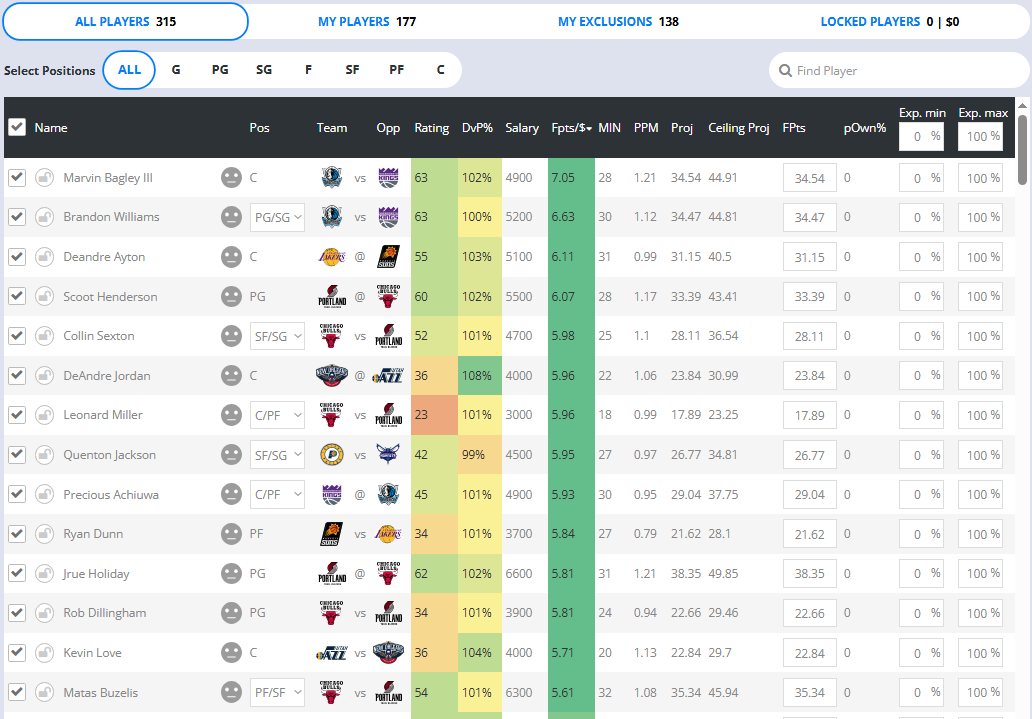Viewport: 1032px width, 719px height.
Task: Toggle the checkbox for Precious Achiuwa
Action: pyautogui.click(x=17, y=494)
